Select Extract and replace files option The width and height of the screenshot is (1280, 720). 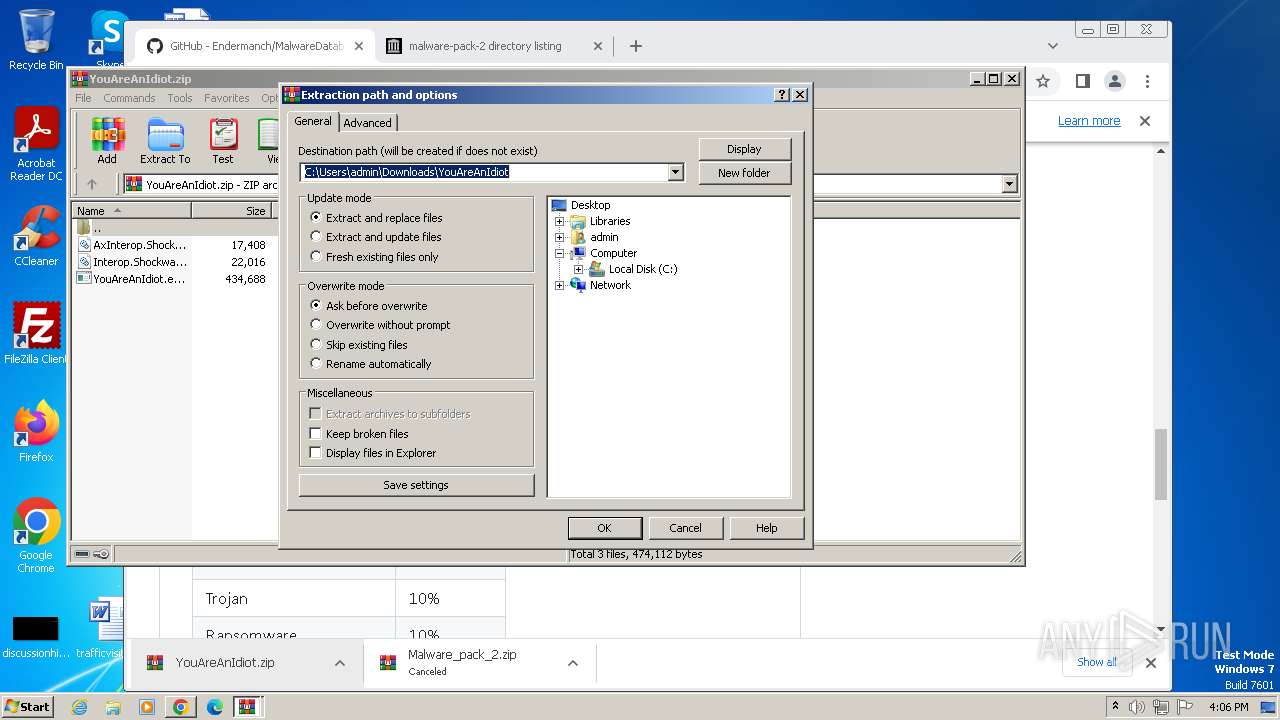coord(376,217)
